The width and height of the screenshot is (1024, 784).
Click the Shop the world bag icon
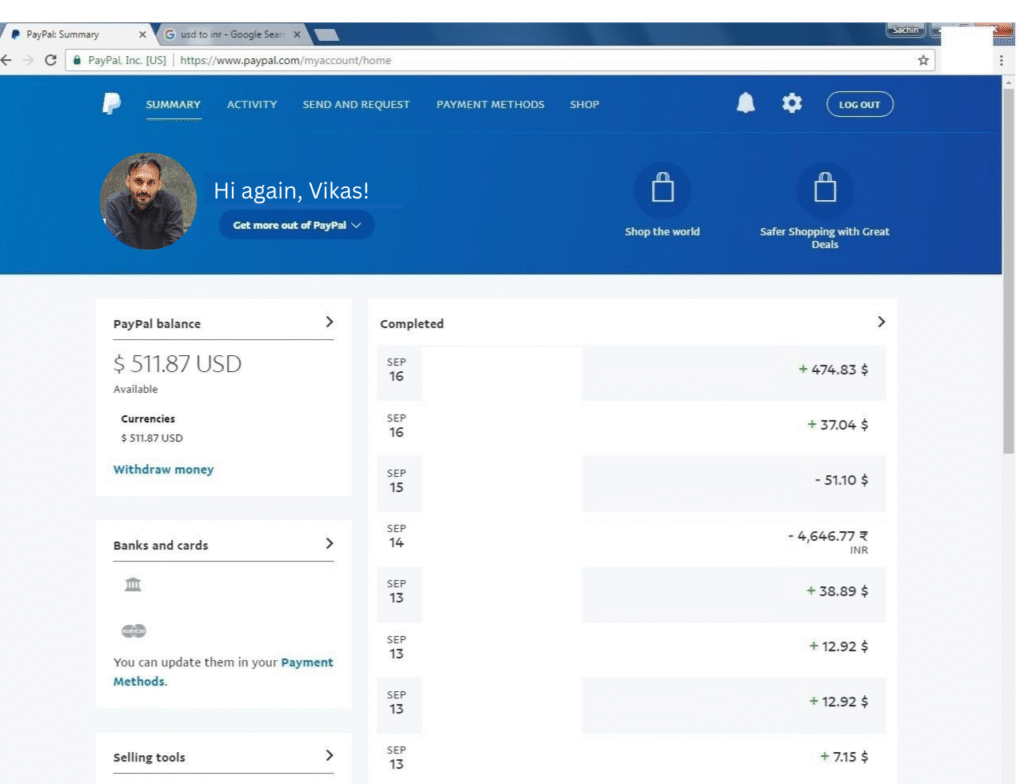662,188
